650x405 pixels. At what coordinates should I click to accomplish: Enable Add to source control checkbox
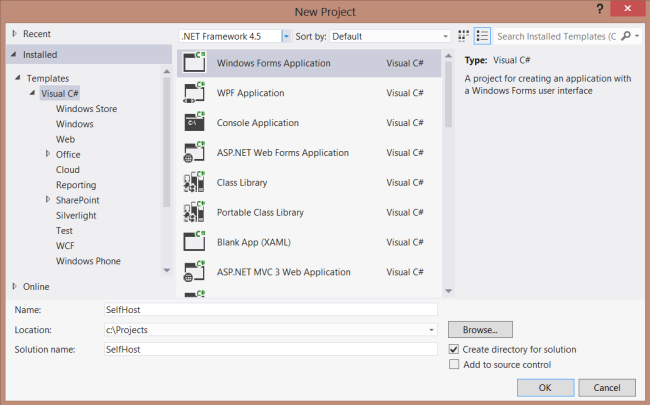454,364
